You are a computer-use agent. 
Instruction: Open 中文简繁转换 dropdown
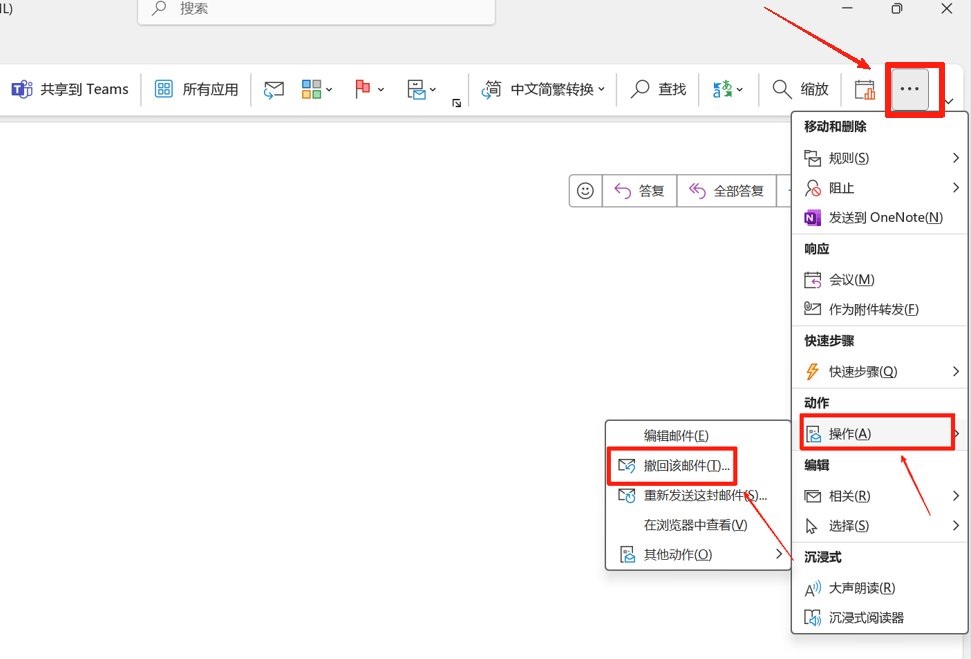coord(542,89)
